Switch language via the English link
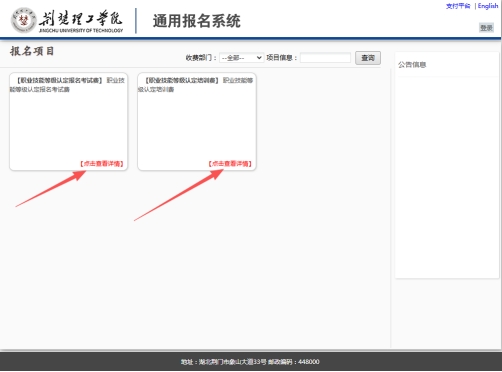 coord(488,6)
